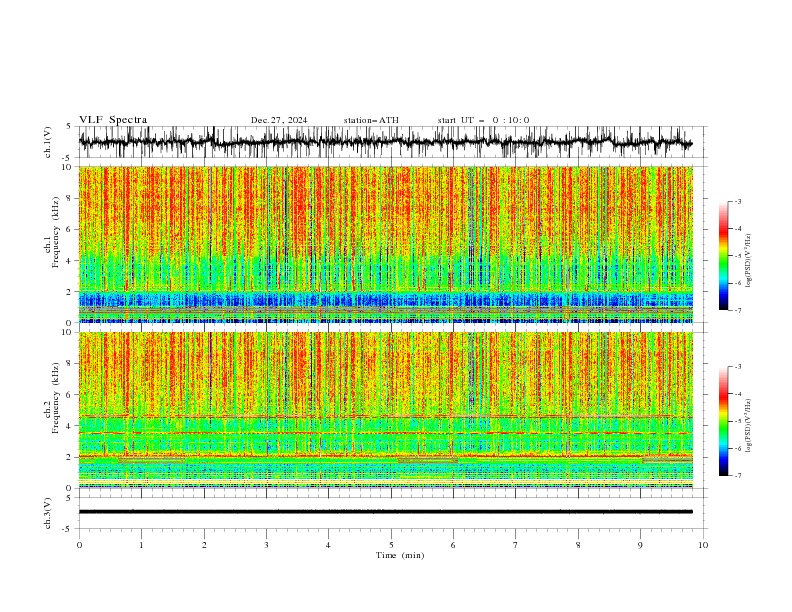Click the "5" tick on ch.1 voltage axis
792x612 pixels.
point(70,127)
